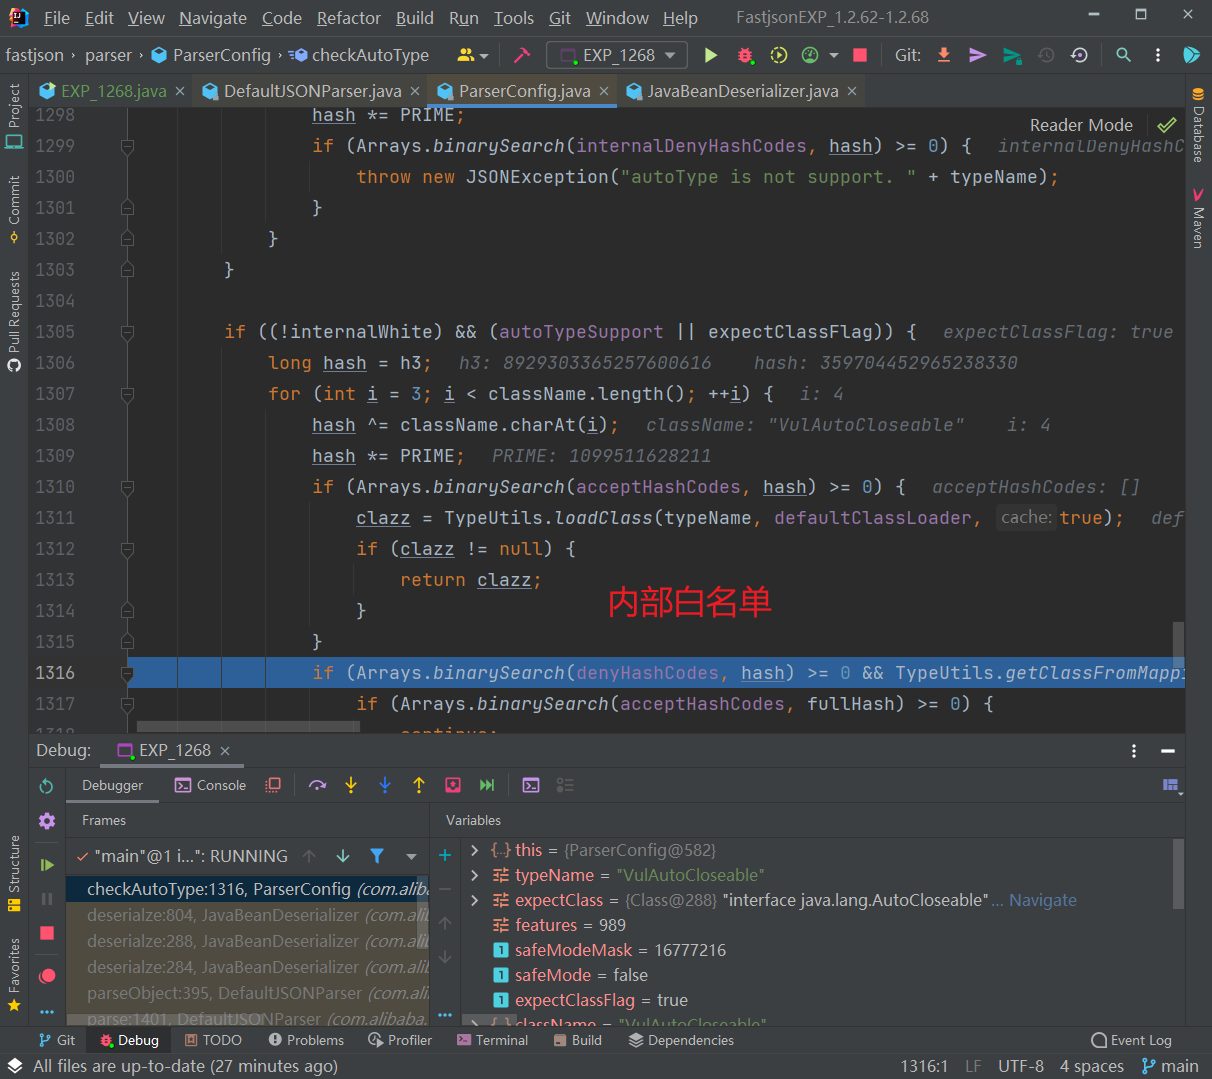Screen dimensions: 1212x1079
Task: Update project via Git download arrow icon
Action: [944, 55]
